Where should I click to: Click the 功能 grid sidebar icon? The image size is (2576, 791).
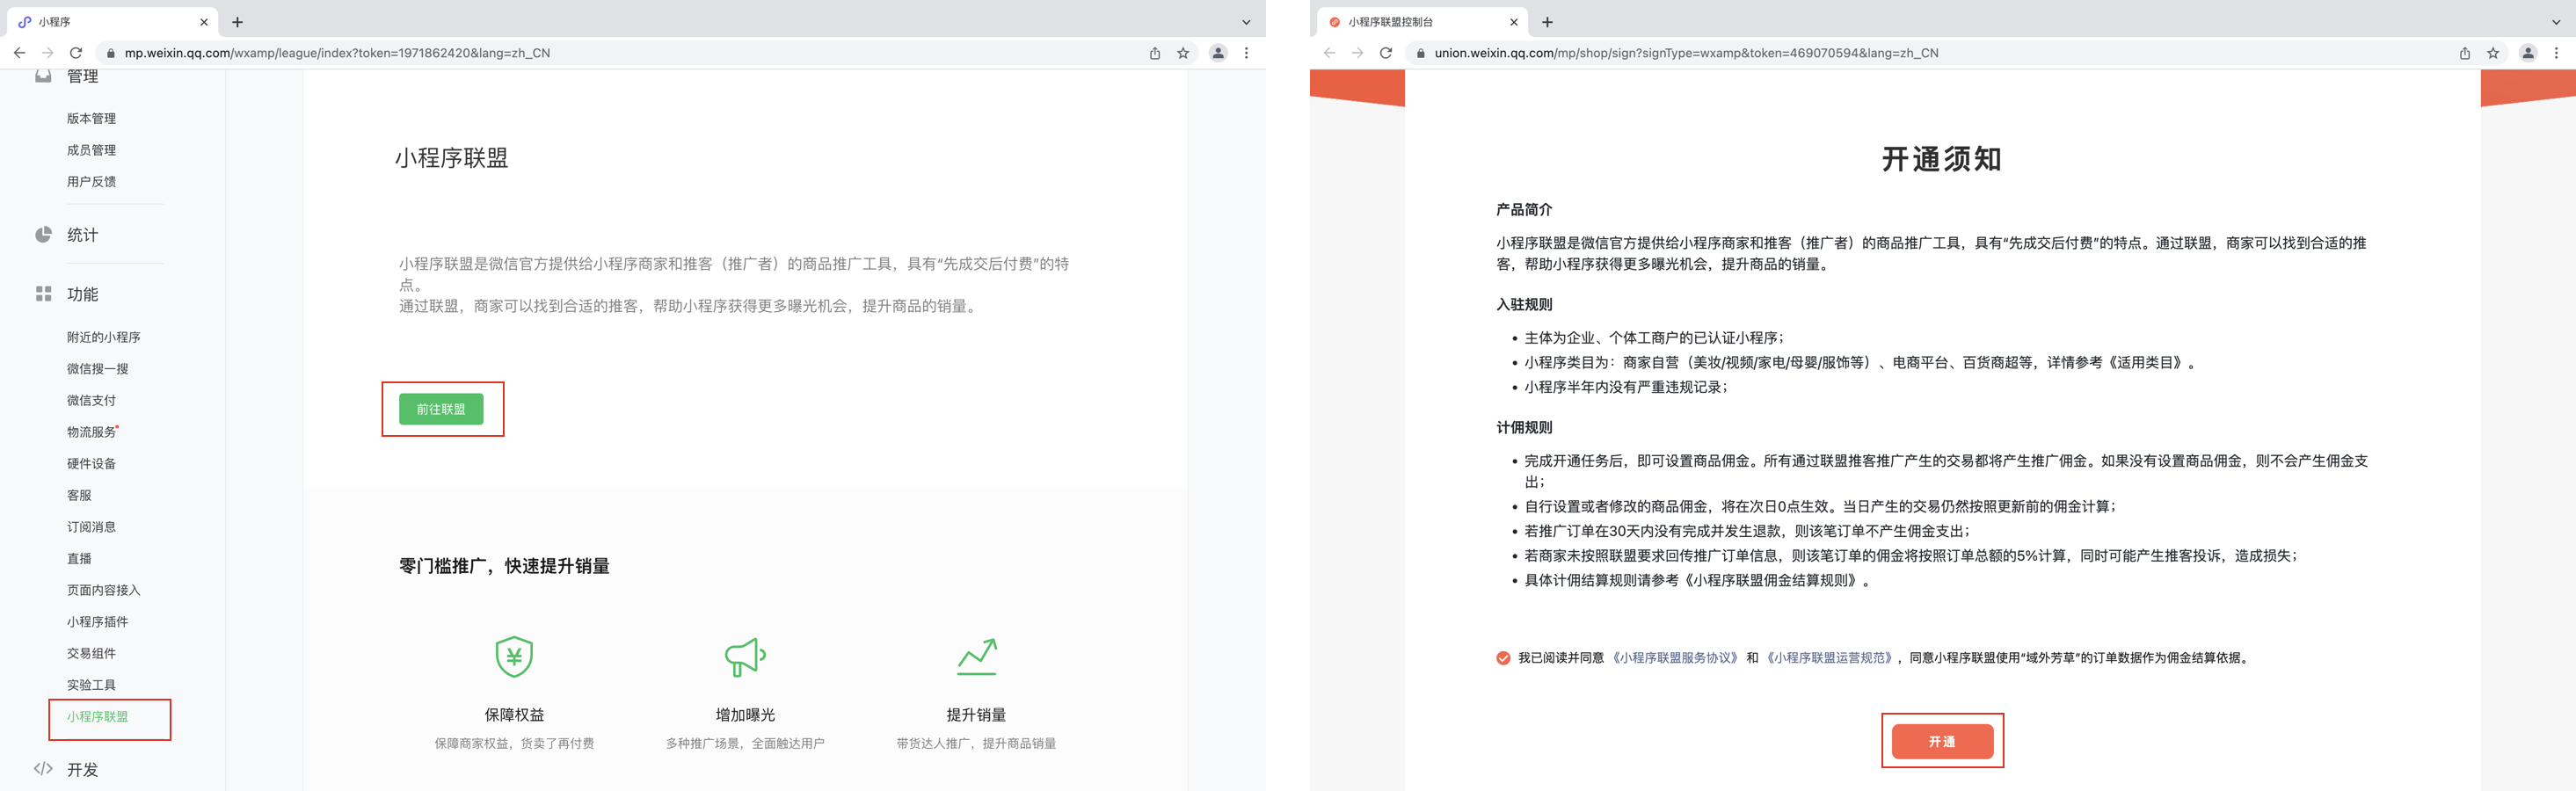(x=43, y=294)
